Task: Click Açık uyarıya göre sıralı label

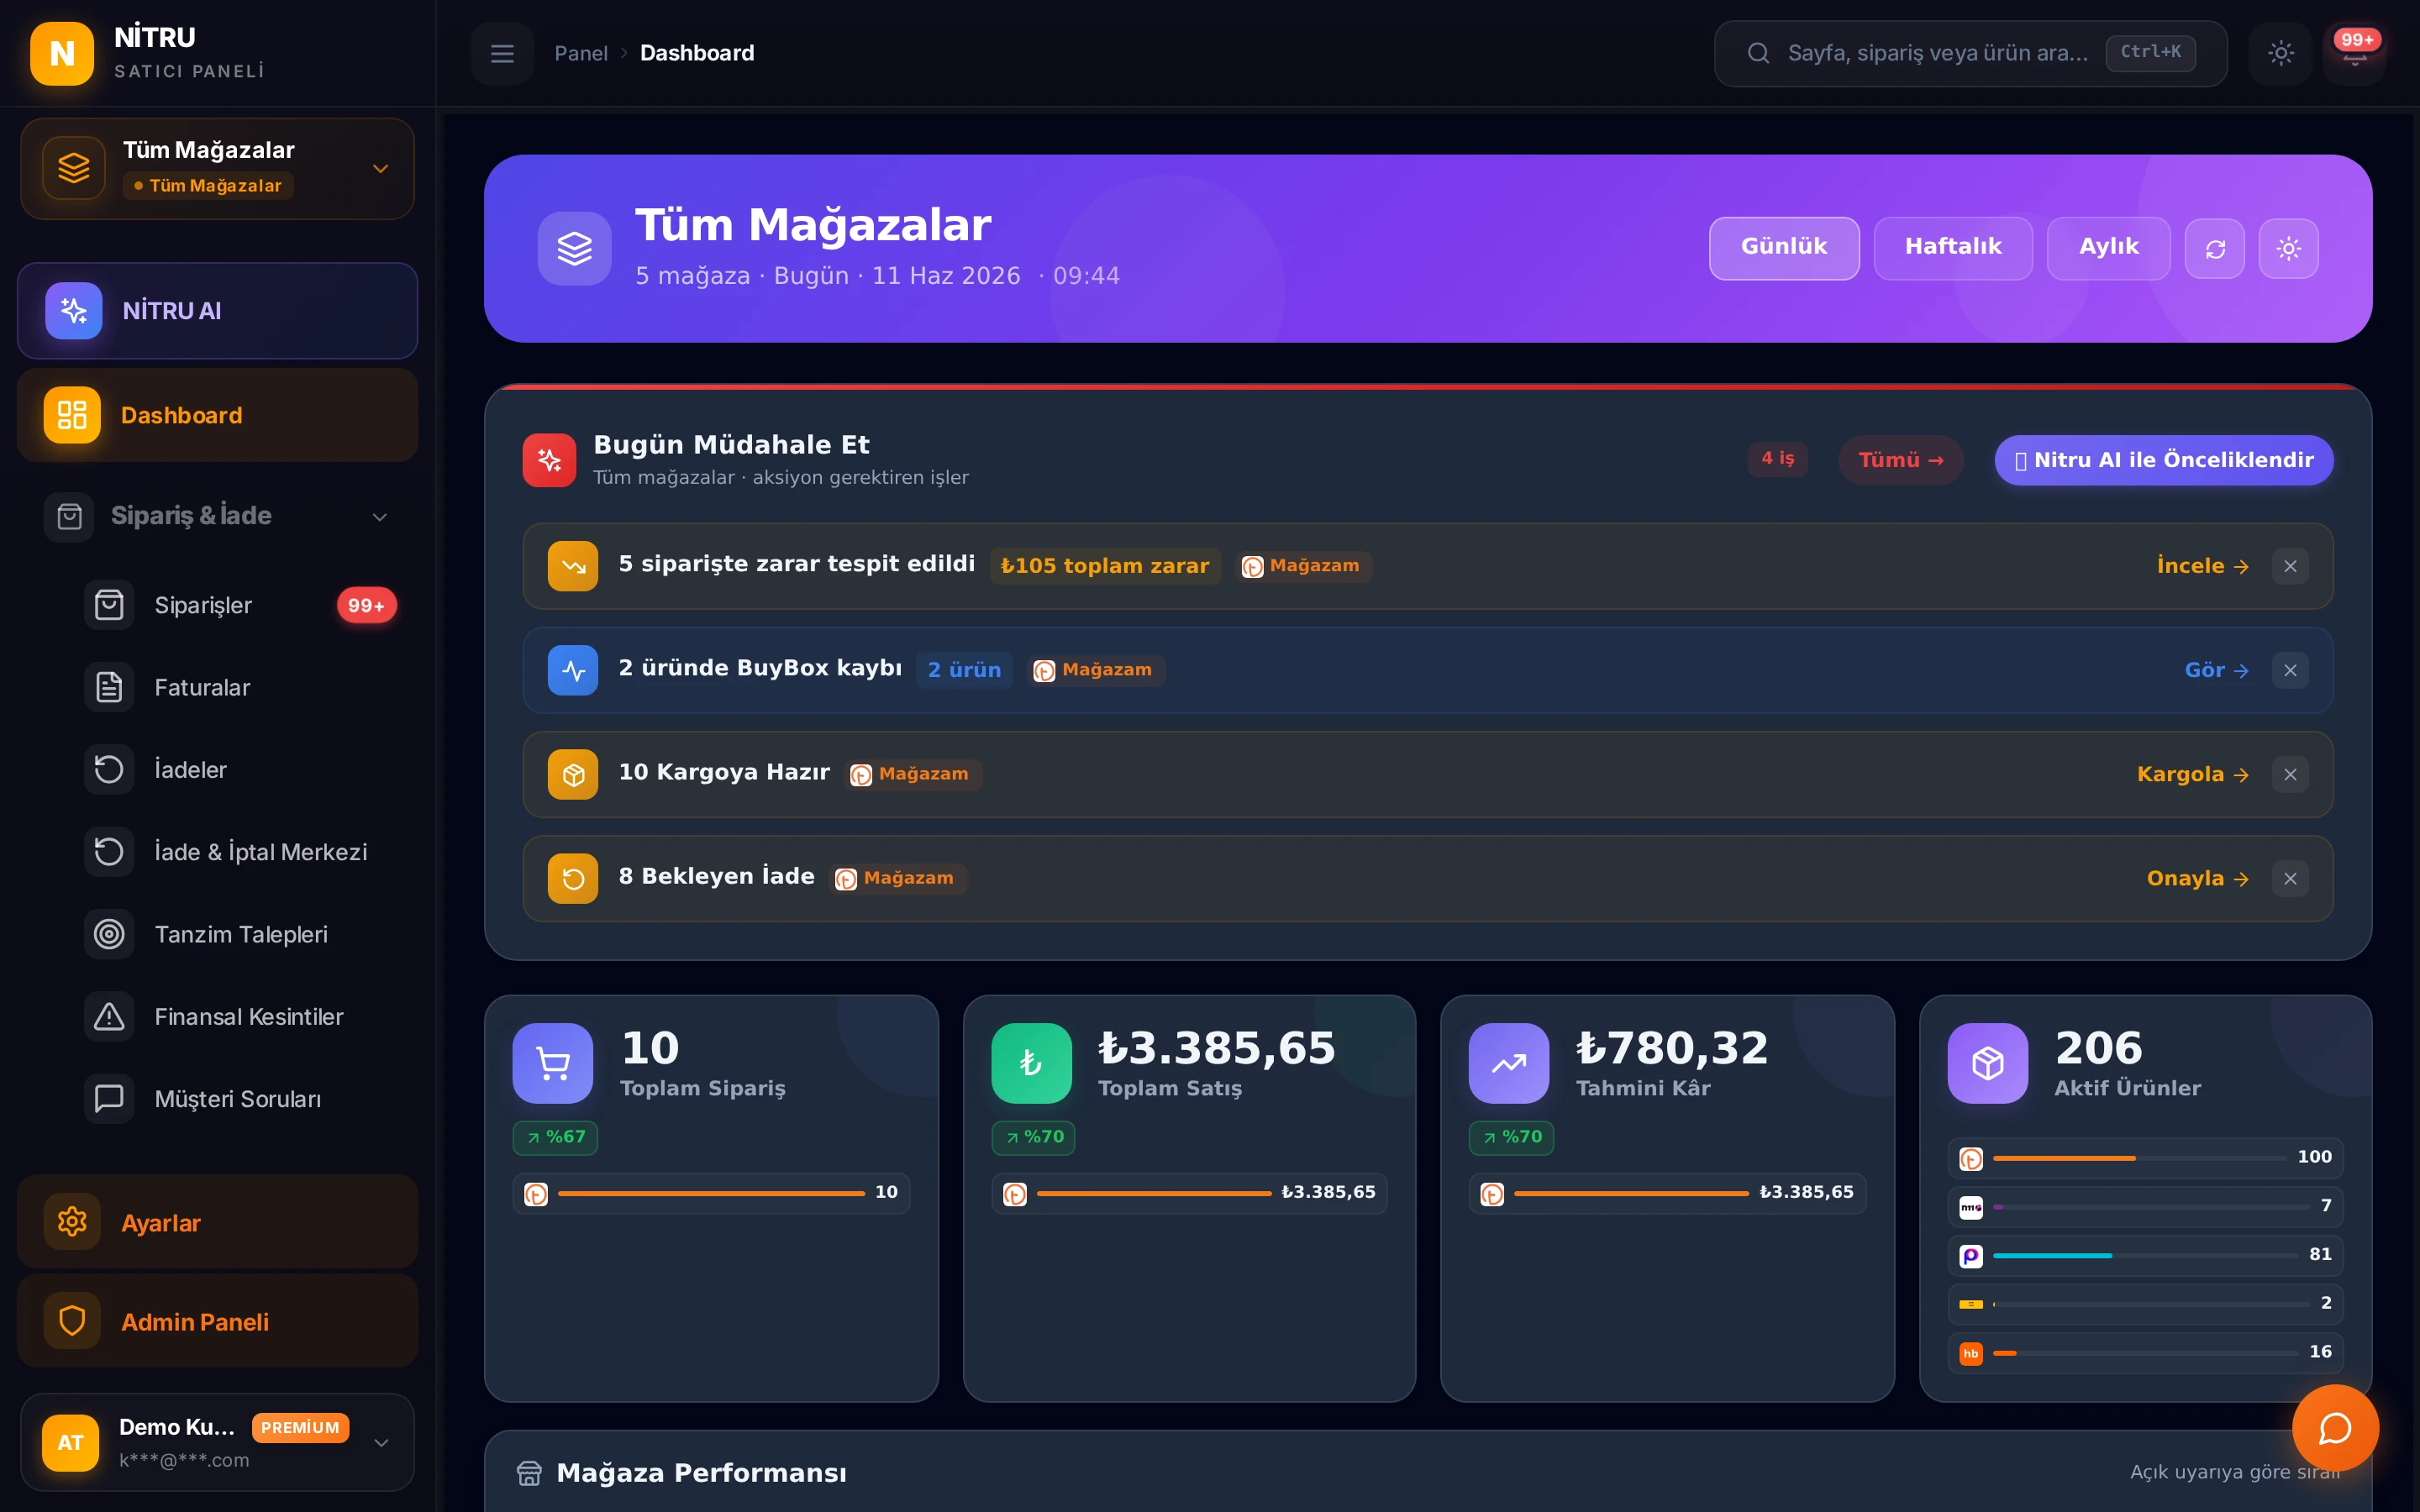Action: click(2235, 1472)
